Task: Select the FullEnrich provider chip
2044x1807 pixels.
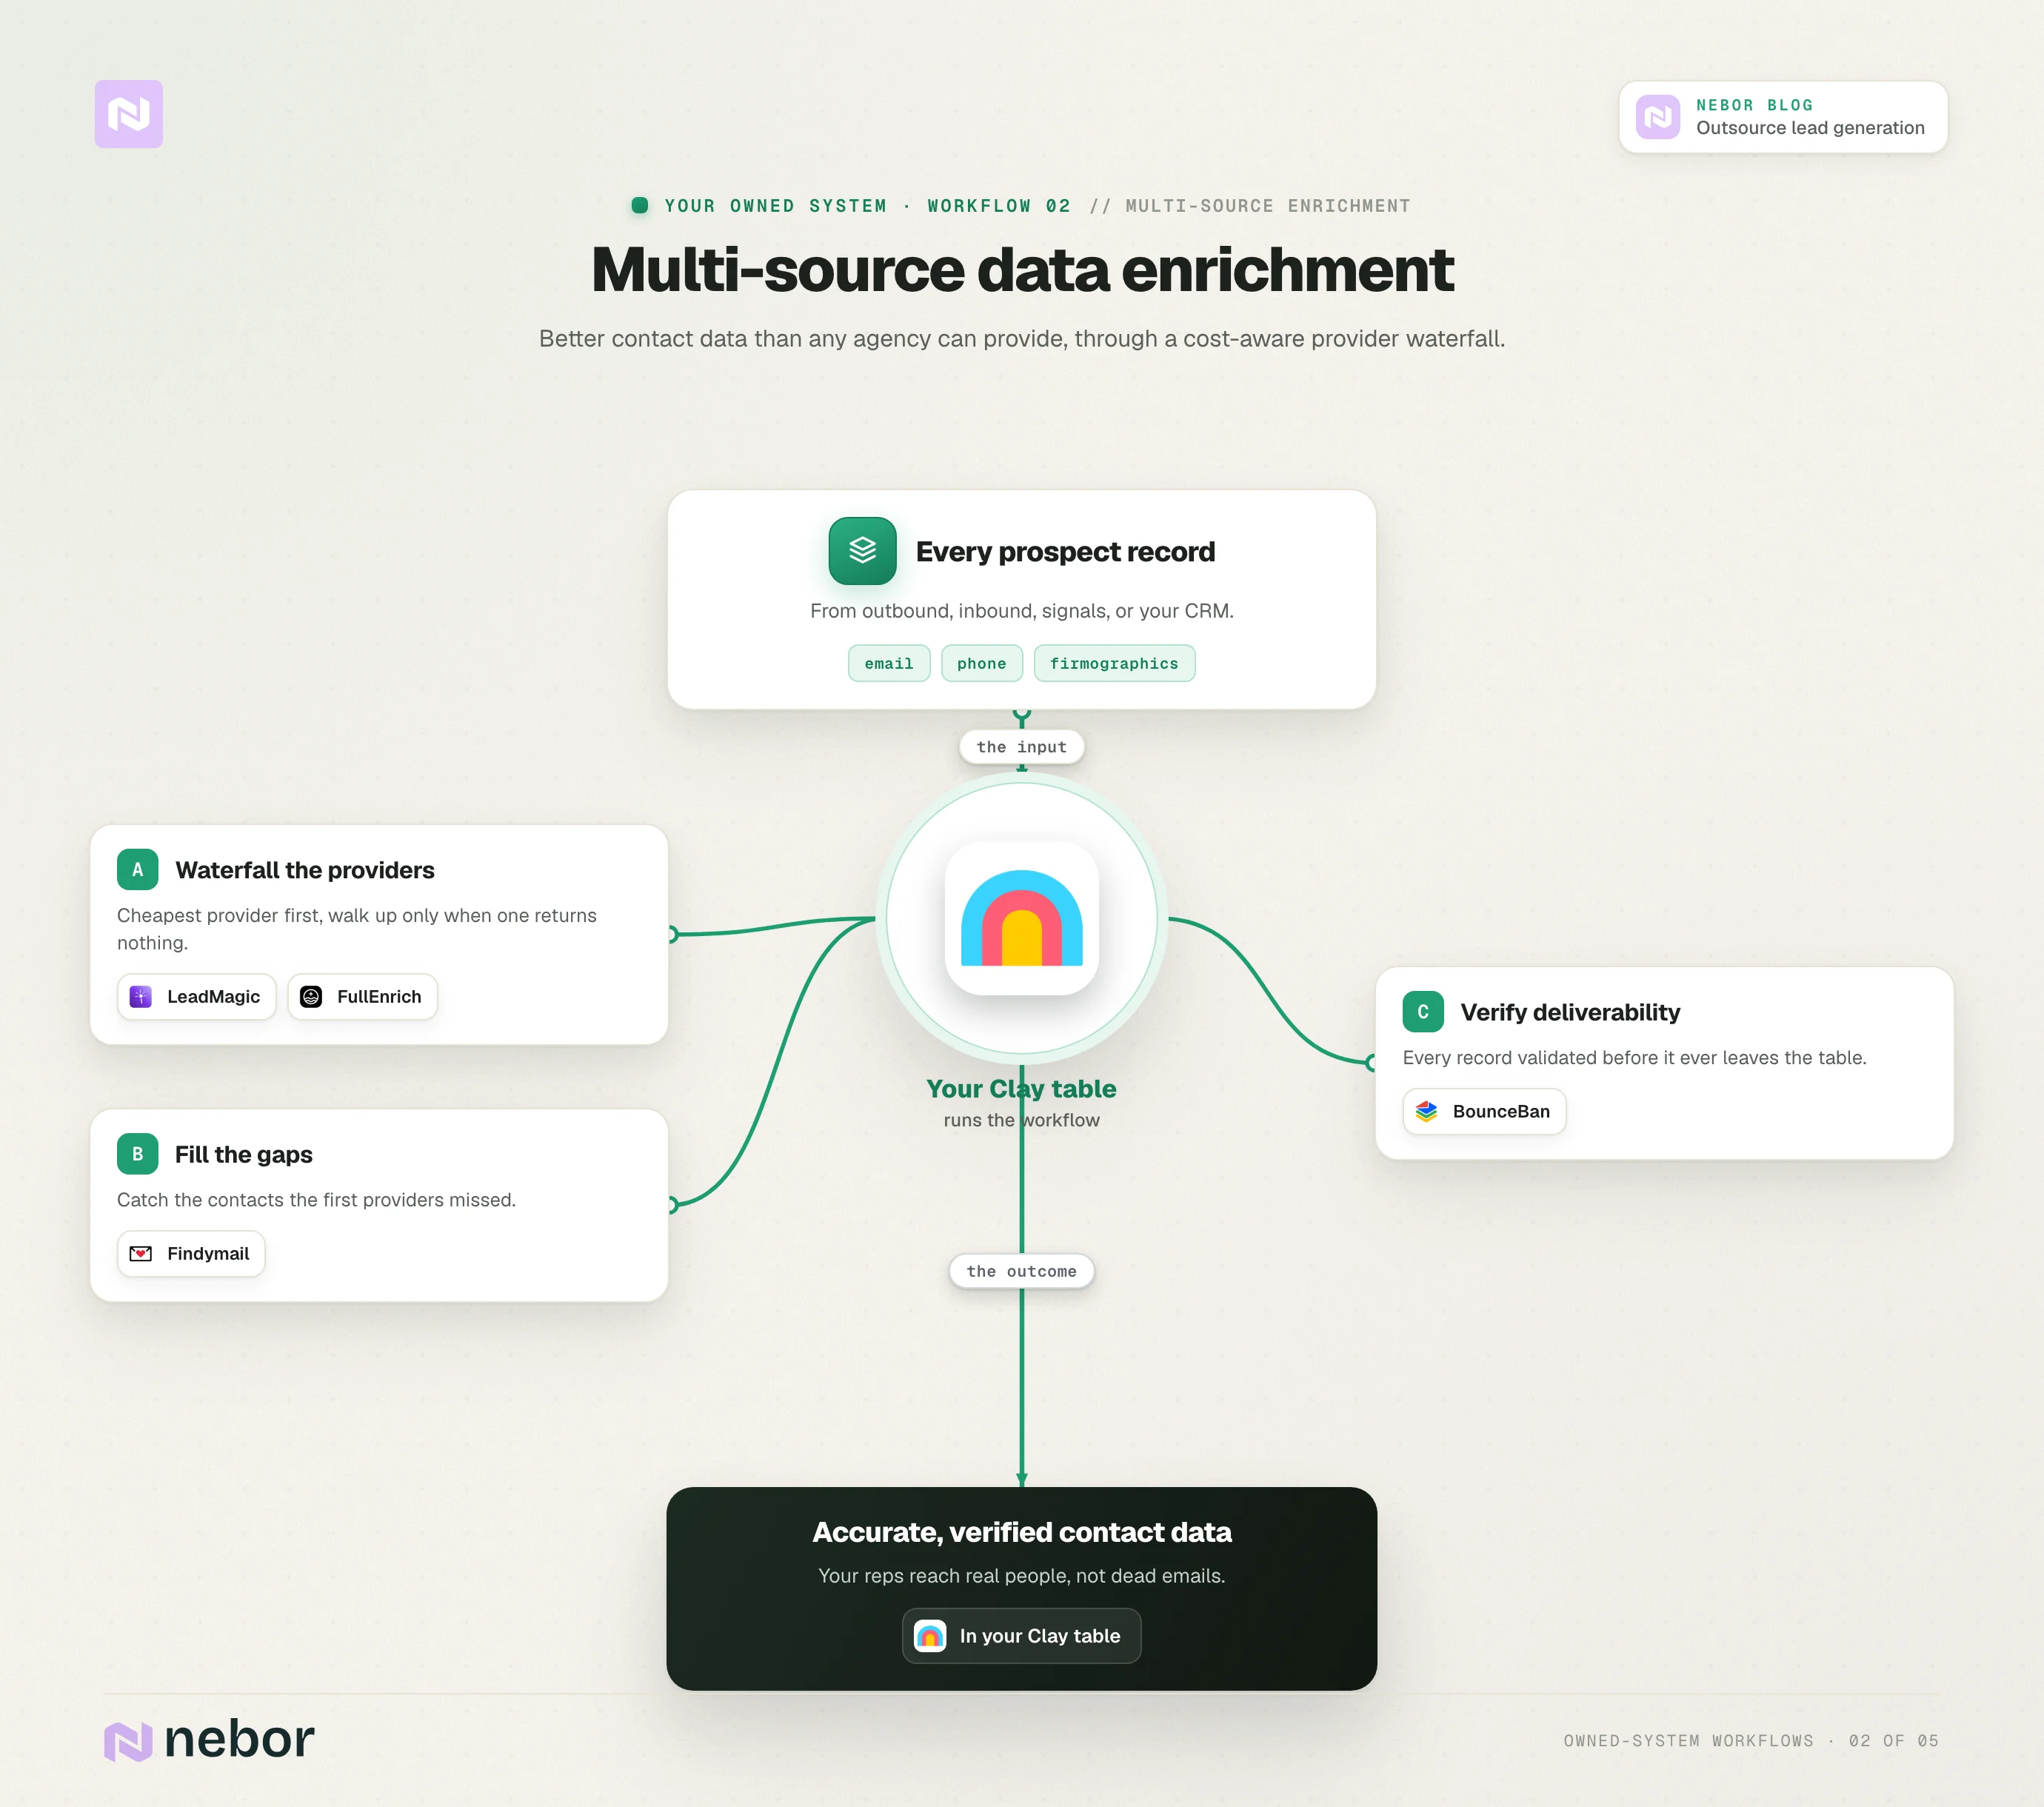Action: click(x=362, y=996)
